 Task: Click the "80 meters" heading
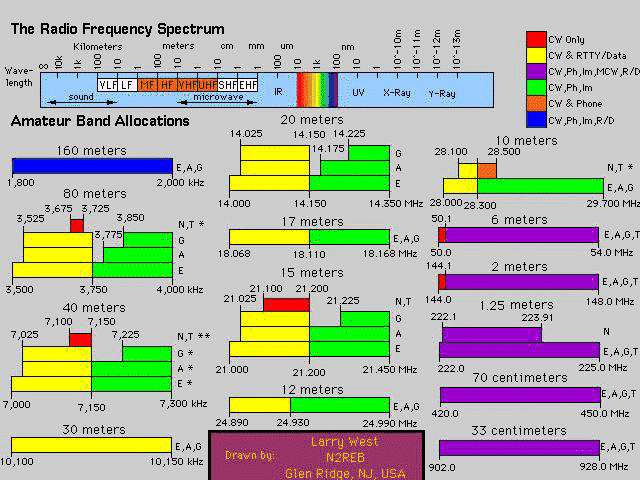[x=95, y=193]
